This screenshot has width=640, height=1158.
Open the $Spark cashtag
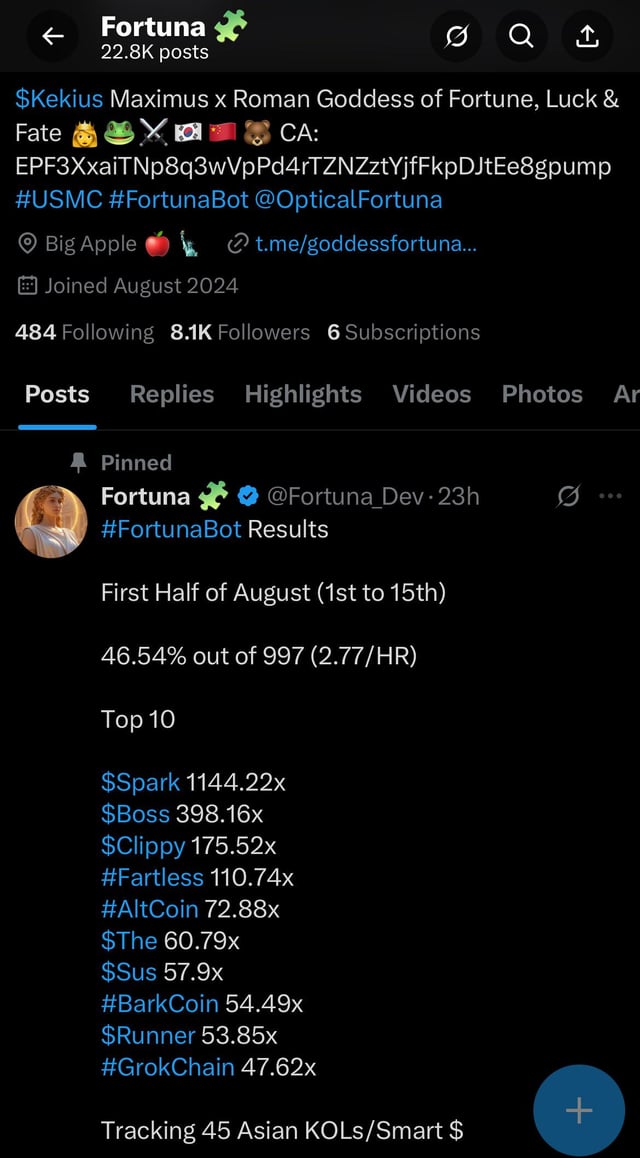point(141,782)
